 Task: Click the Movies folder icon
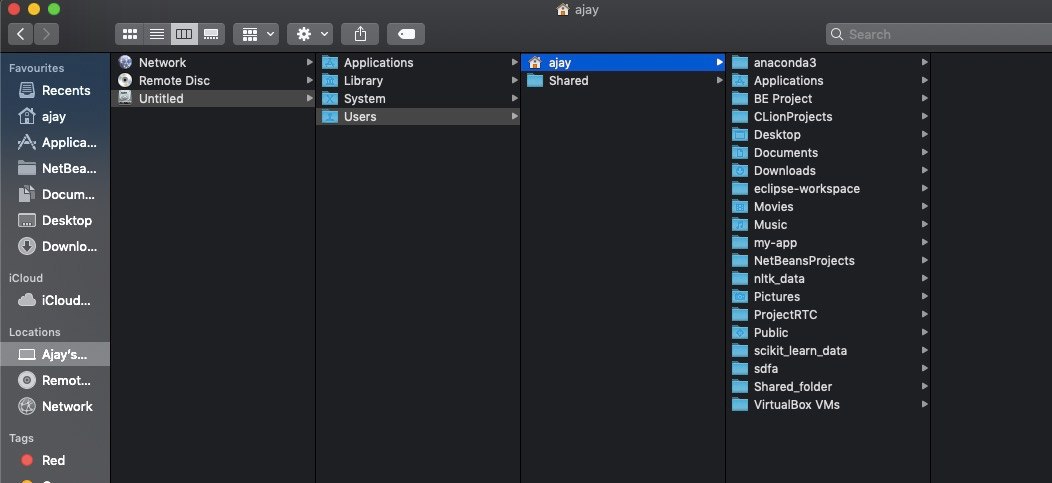point(739,207)
